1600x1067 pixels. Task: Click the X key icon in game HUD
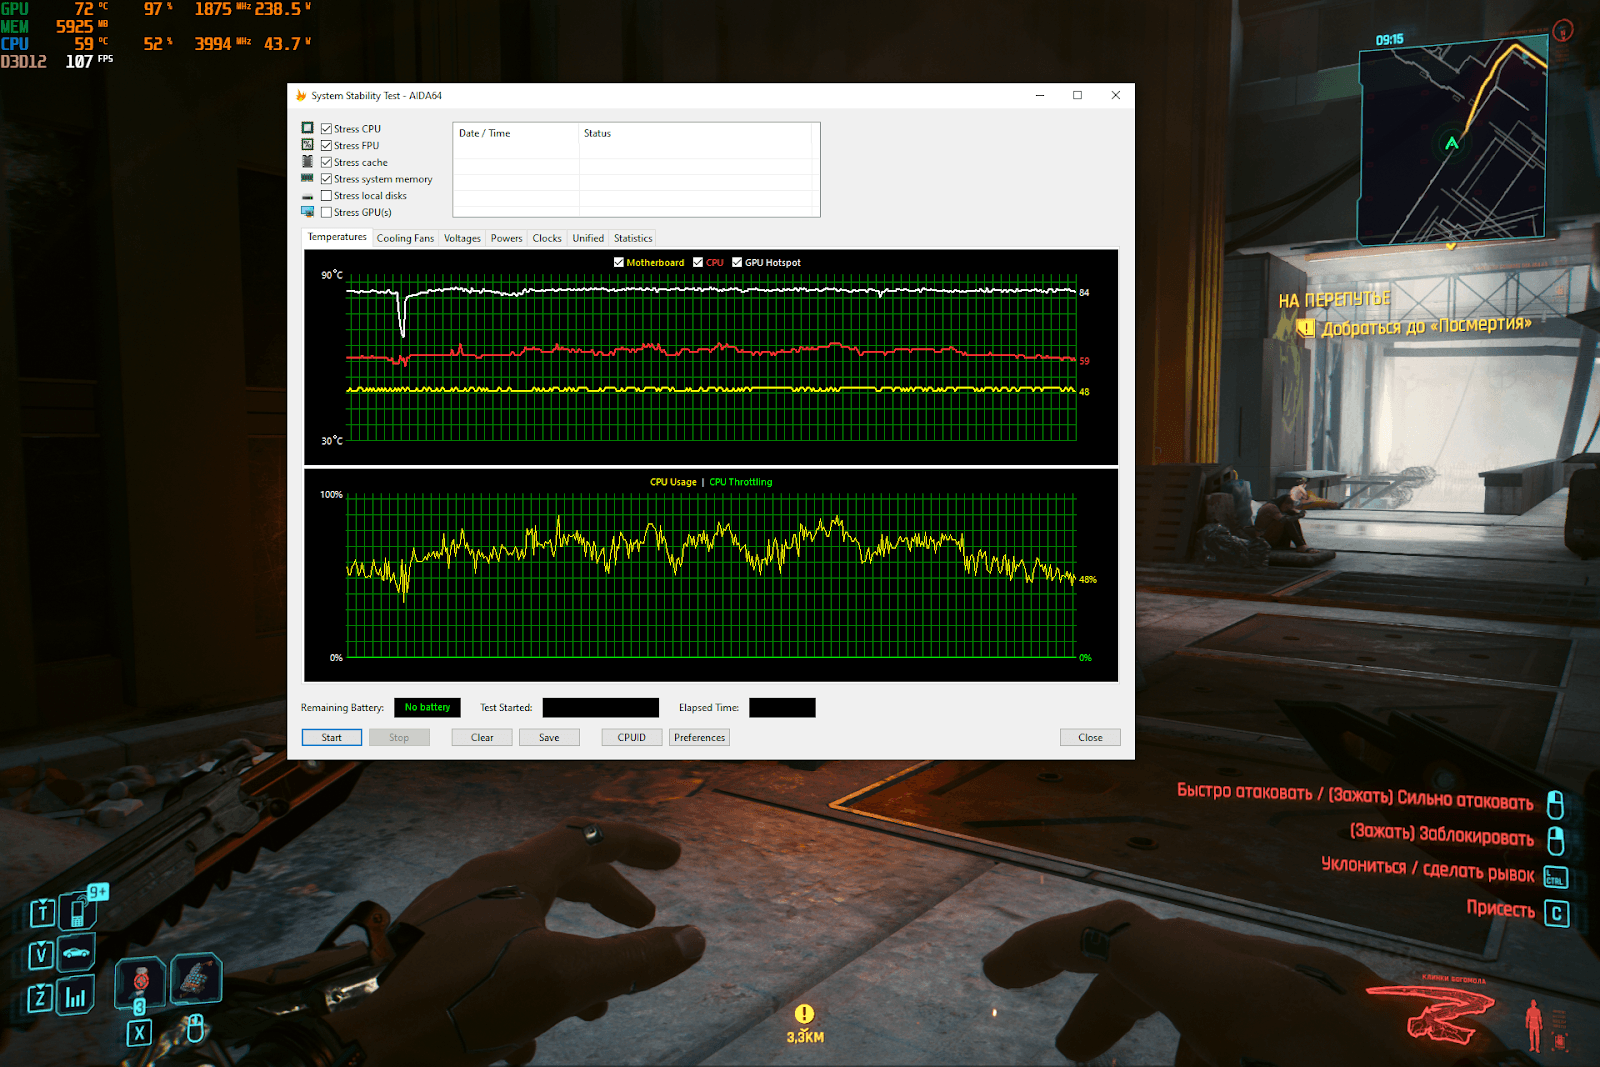coord(139,1033)
